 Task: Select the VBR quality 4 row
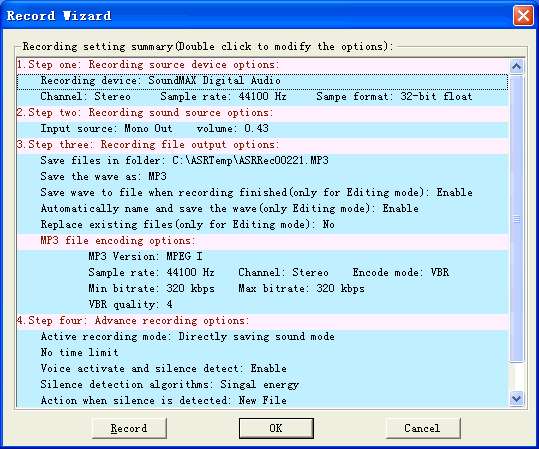click(x=262, y=305)
